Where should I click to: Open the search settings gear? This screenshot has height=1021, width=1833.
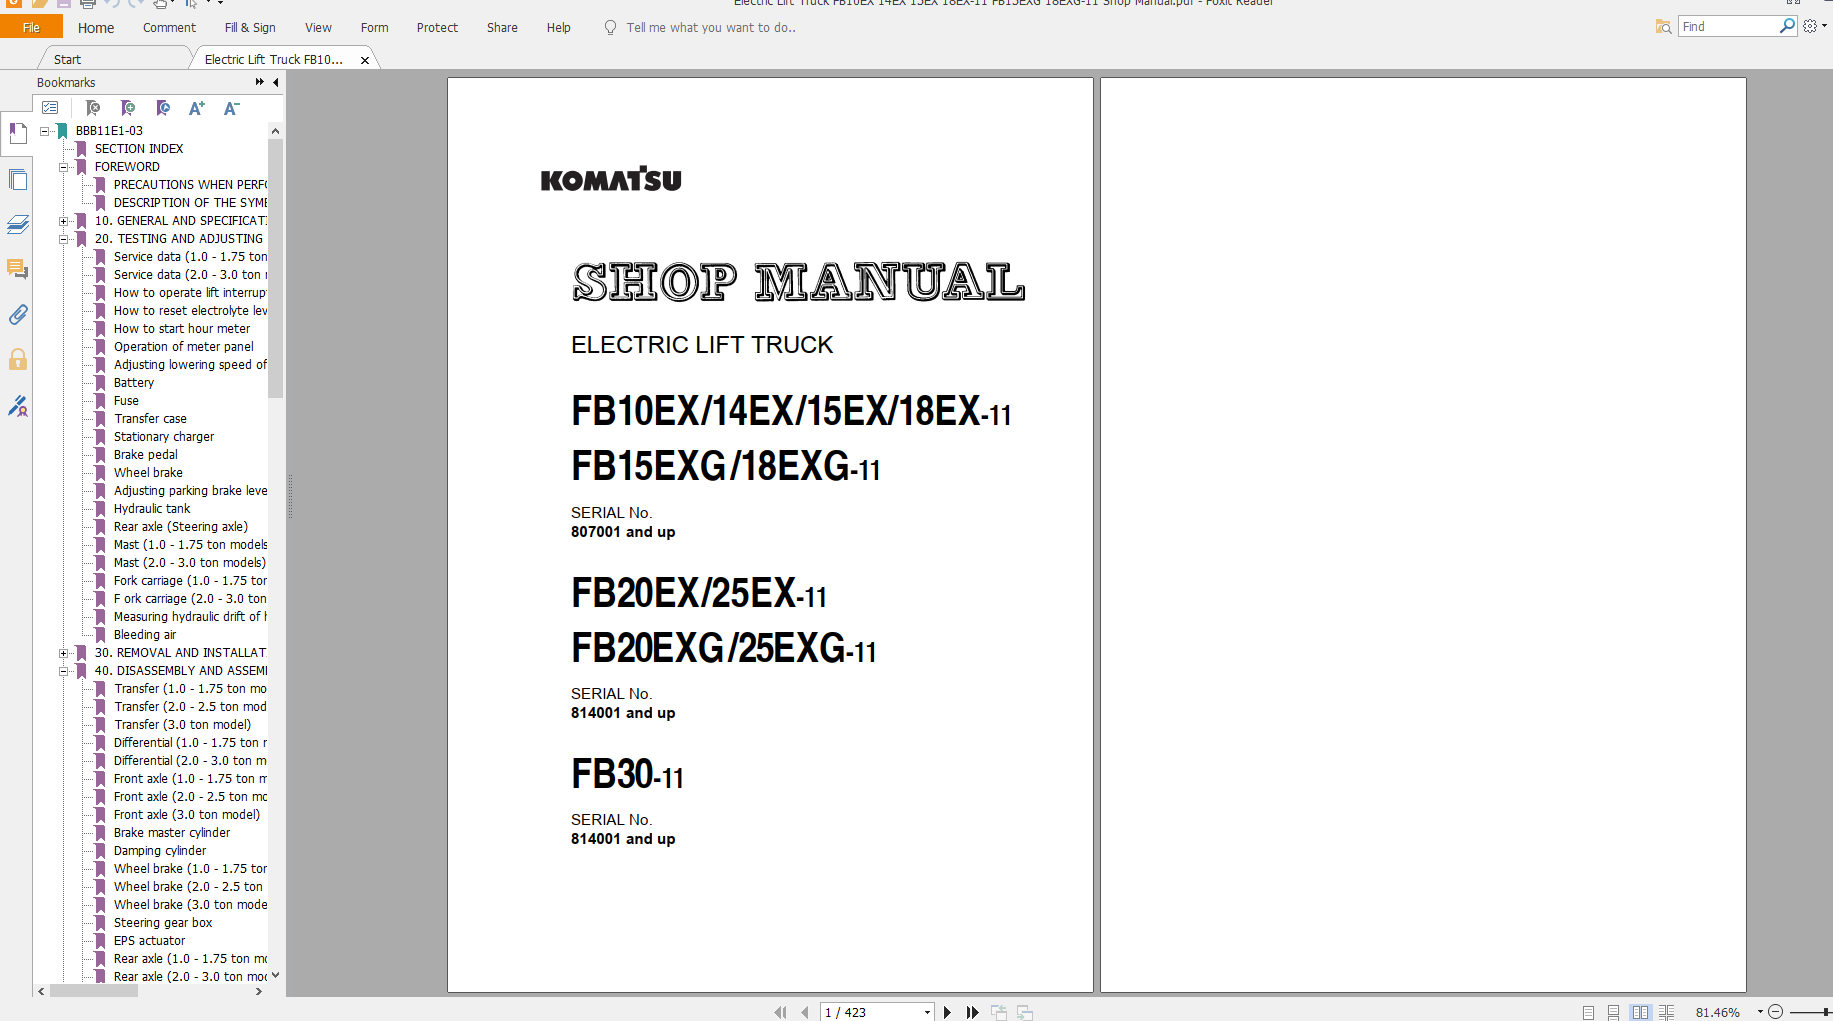(1810, 26)
